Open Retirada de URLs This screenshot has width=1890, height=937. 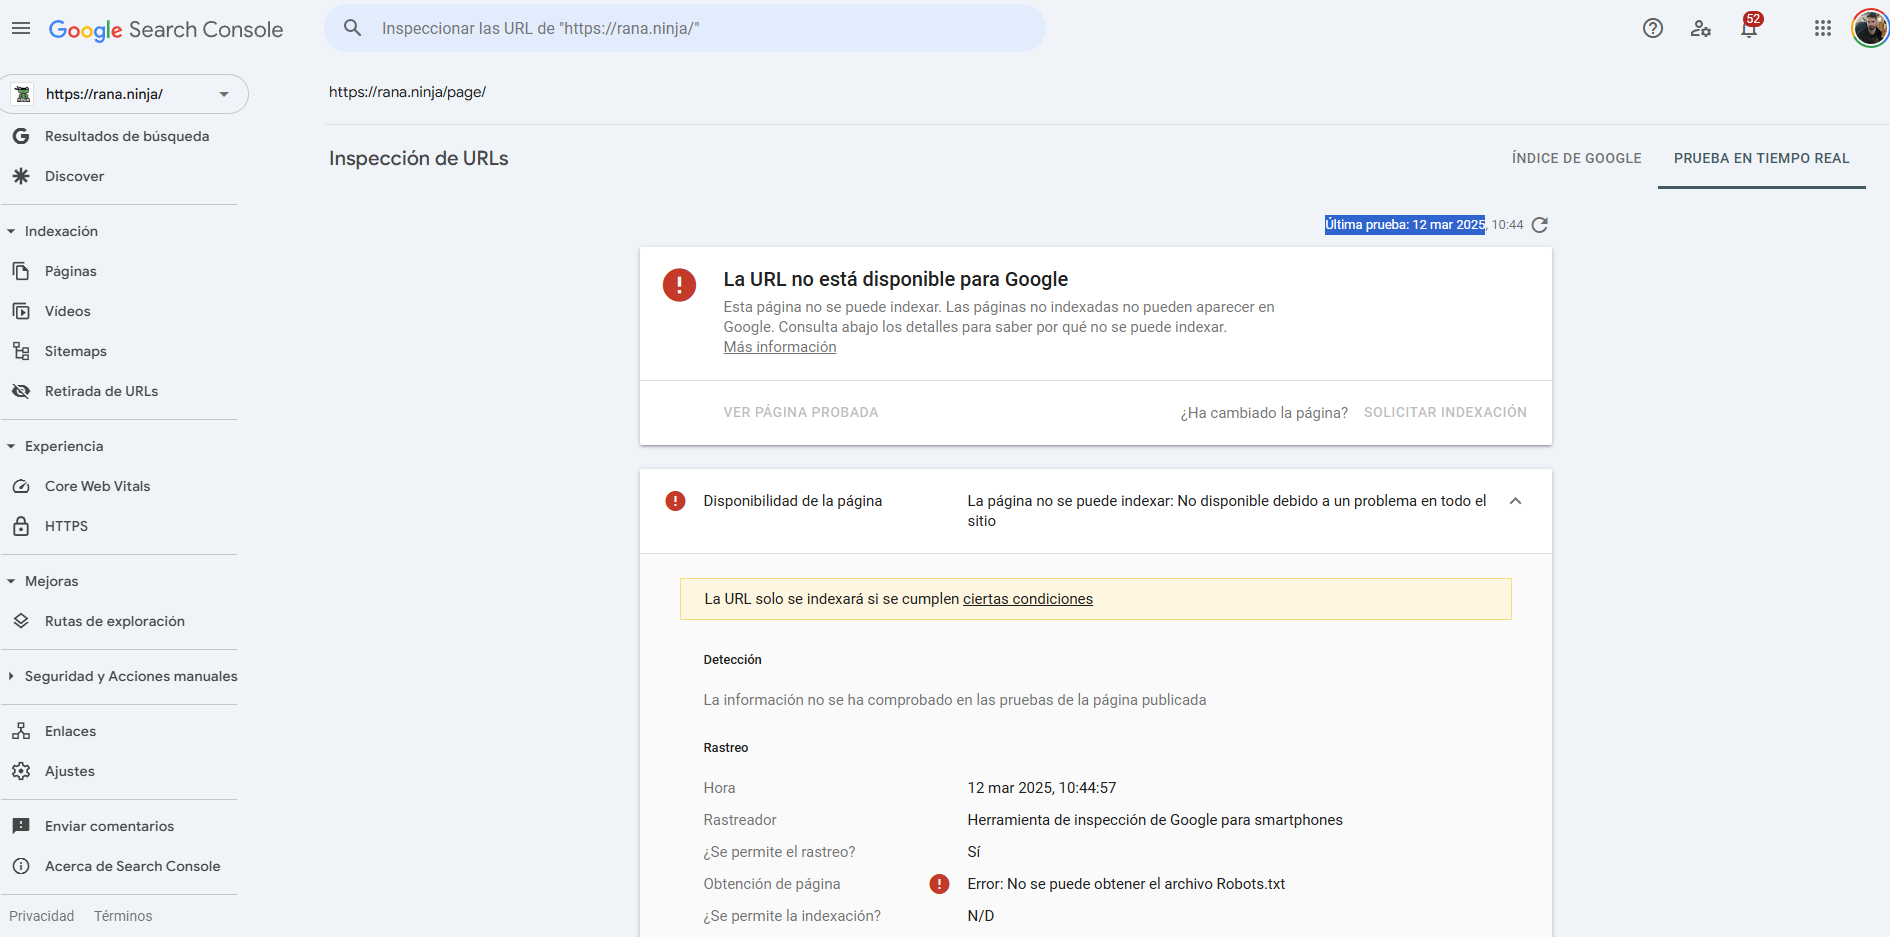coord(101,391)
